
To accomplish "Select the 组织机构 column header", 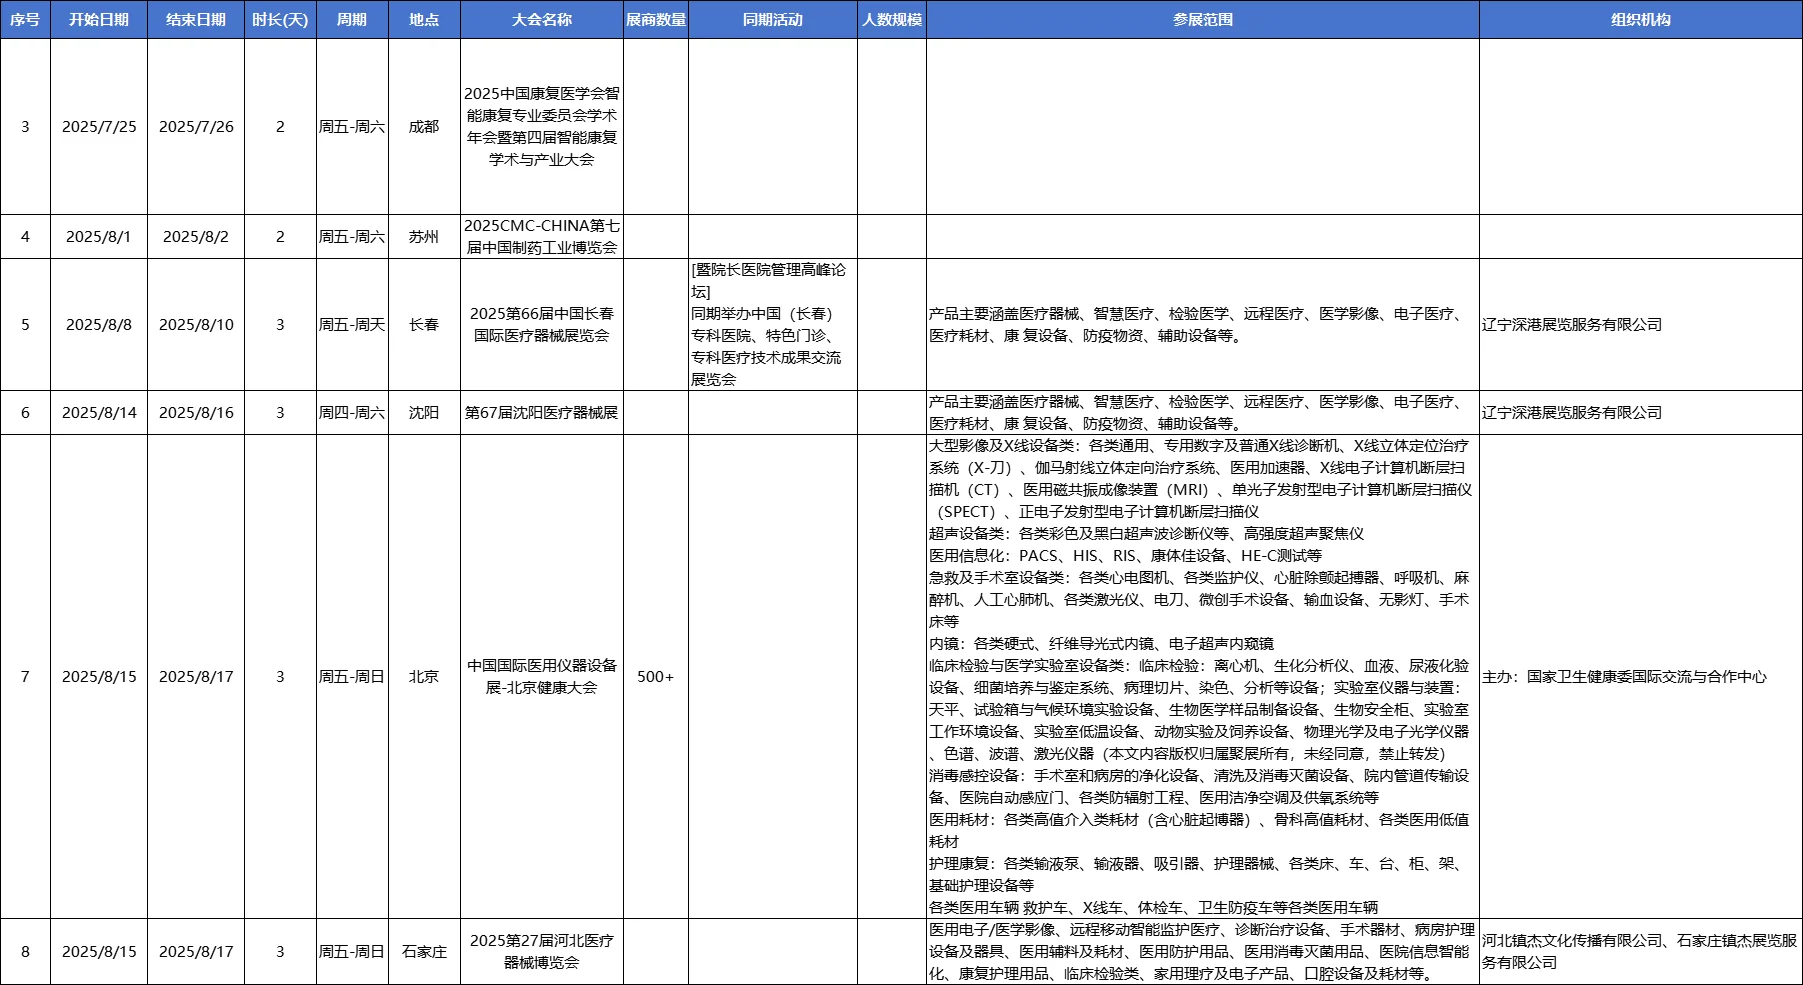I will click(1641, 19).
